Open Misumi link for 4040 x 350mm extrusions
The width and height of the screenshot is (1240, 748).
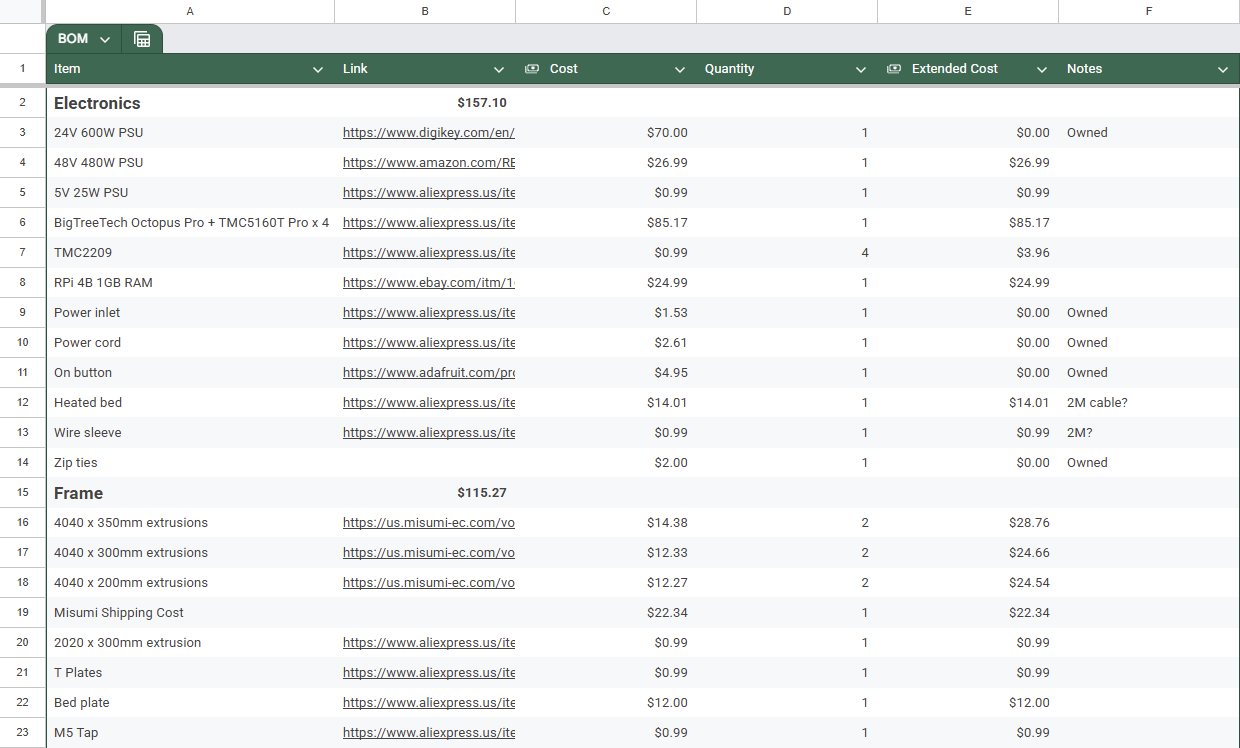point(428,523)
